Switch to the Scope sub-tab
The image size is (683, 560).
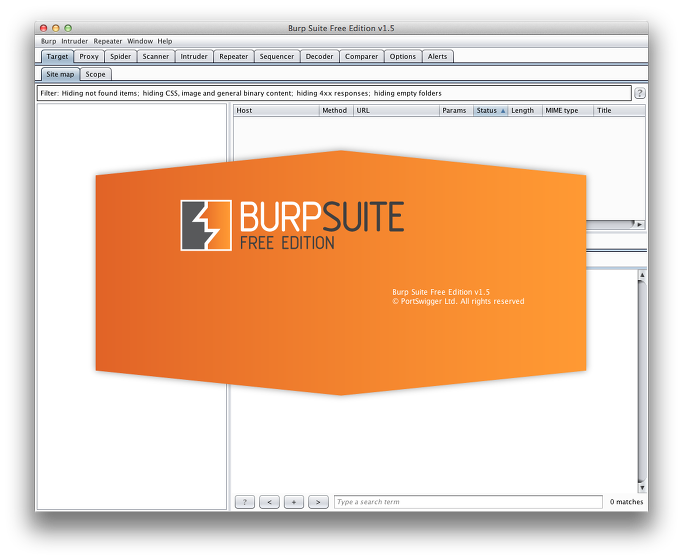pyautogui.click(x=95, y=74)
